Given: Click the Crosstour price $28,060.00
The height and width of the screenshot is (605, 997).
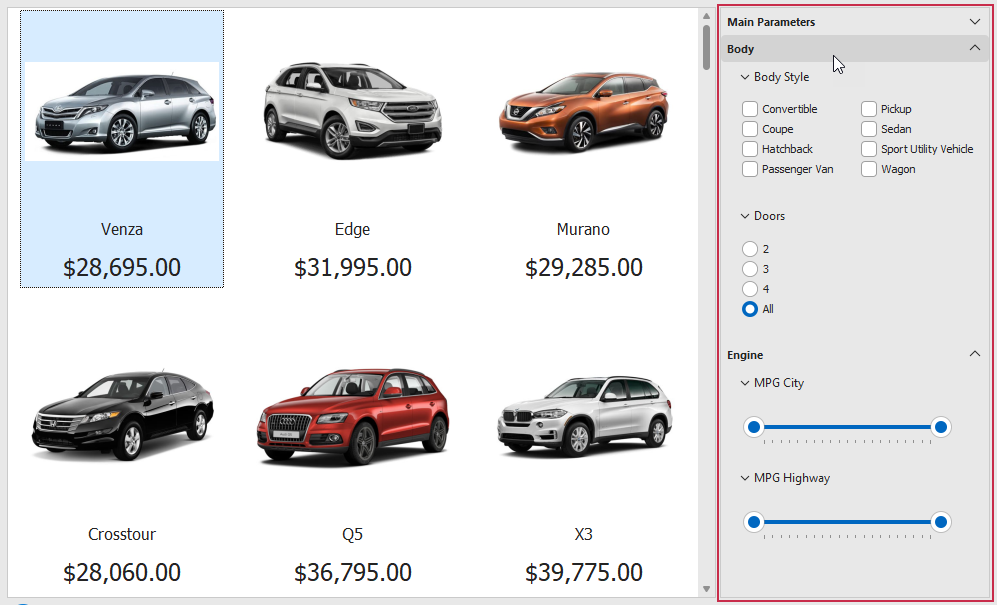Looking at the screenshot, I should point(122,573).
